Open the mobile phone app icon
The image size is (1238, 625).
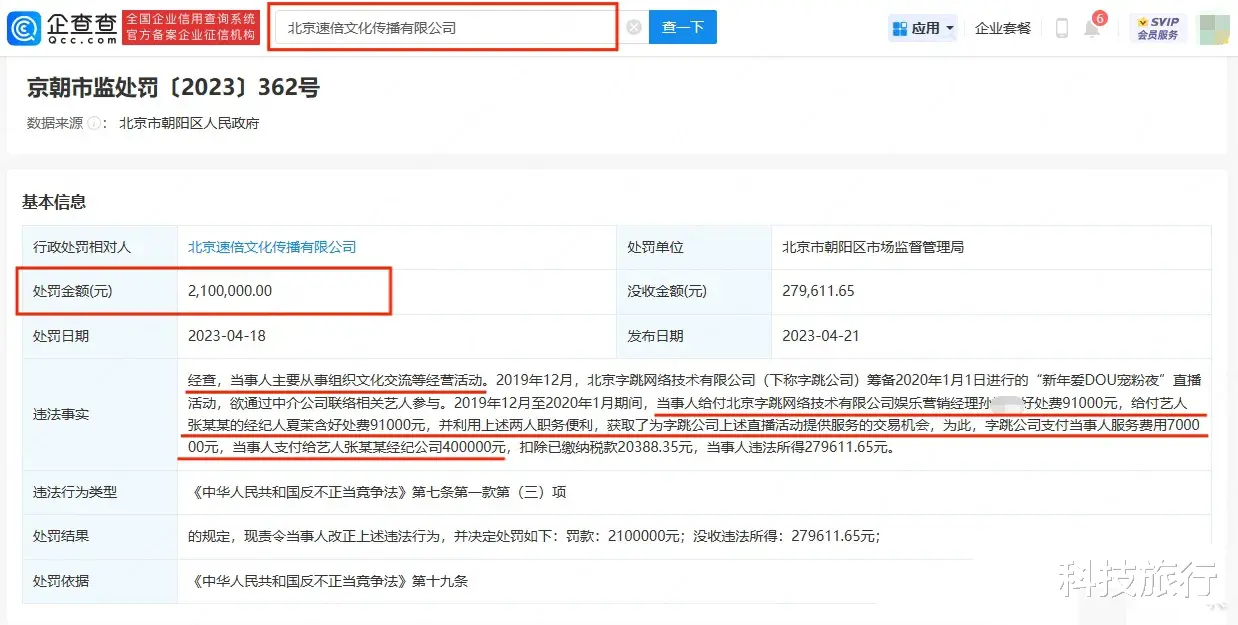pos(1062,28)
